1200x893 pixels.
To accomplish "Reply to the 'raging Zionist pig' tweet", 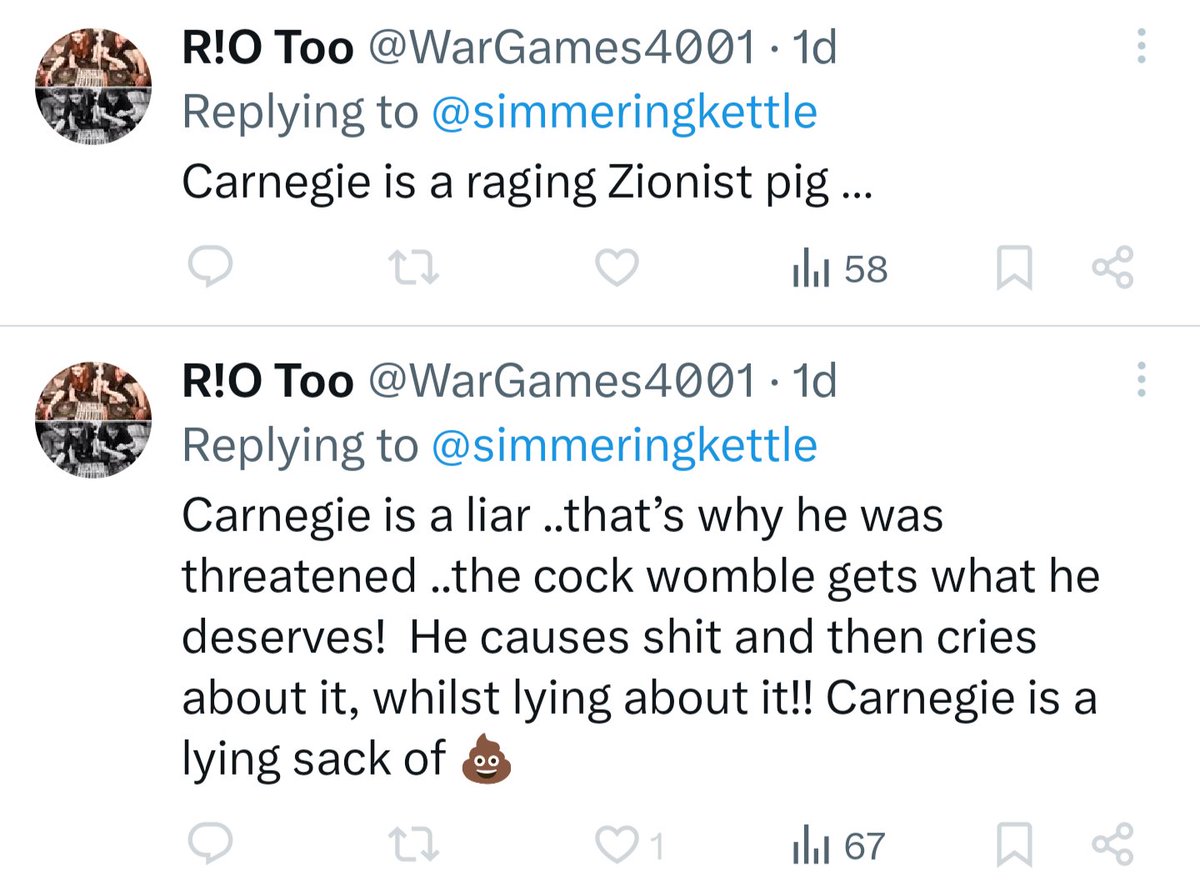I will [x=211, y=268].
